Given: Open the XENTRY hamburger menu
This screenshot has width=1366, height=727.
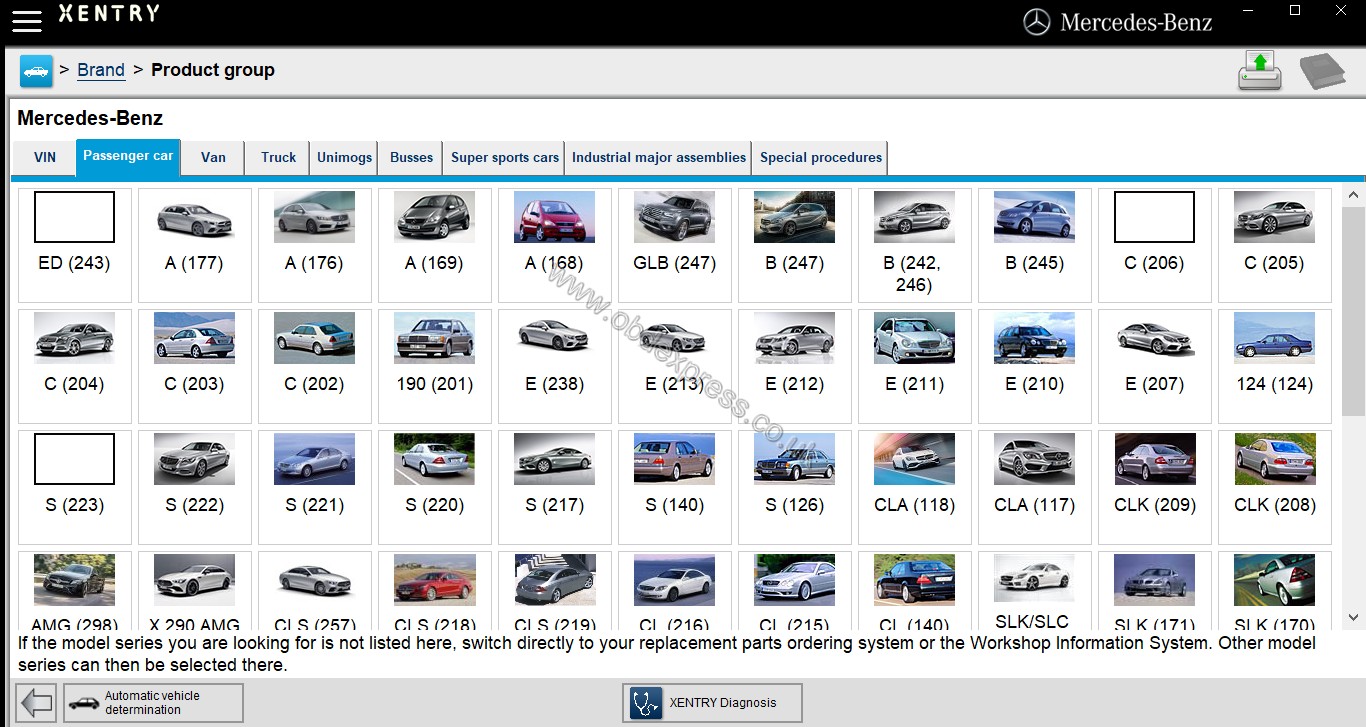Looking at the screenshot, I should point(27,20).
